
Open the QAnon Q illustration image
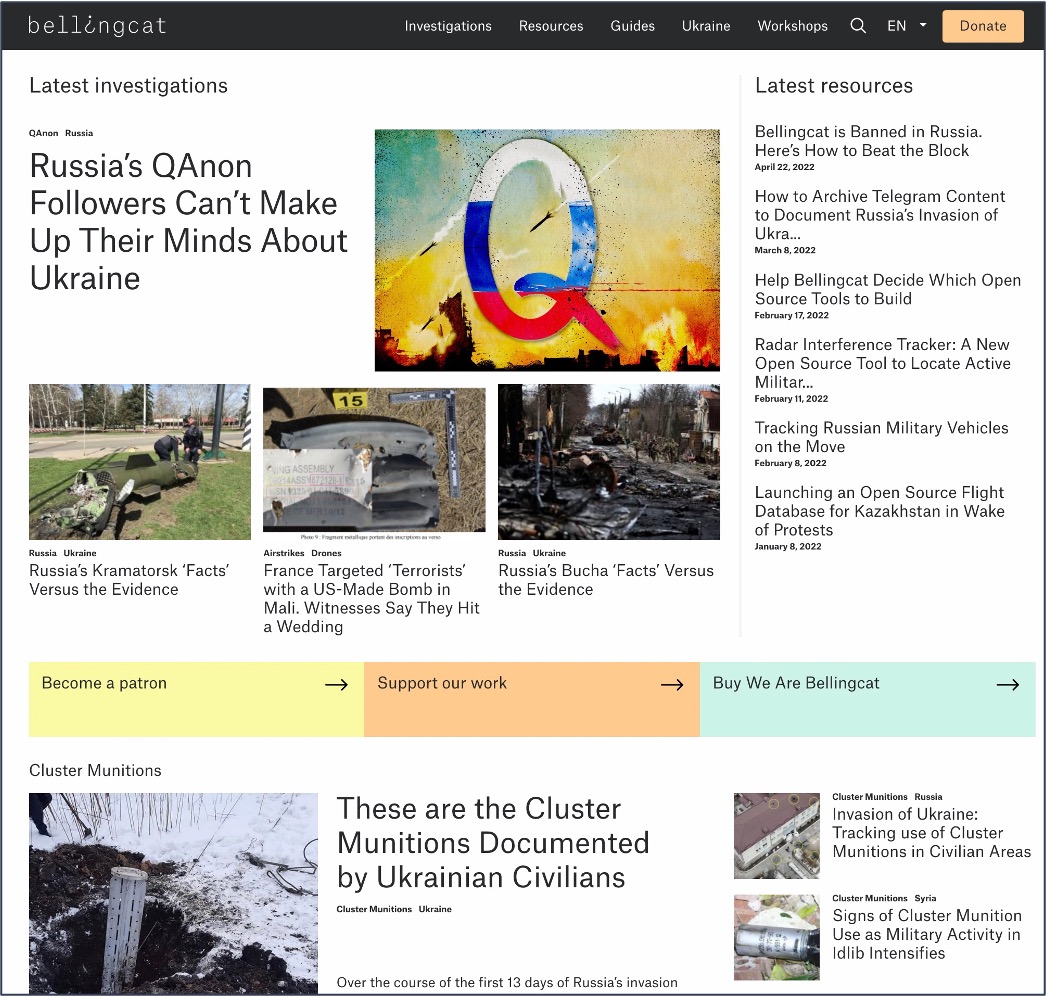547,250
